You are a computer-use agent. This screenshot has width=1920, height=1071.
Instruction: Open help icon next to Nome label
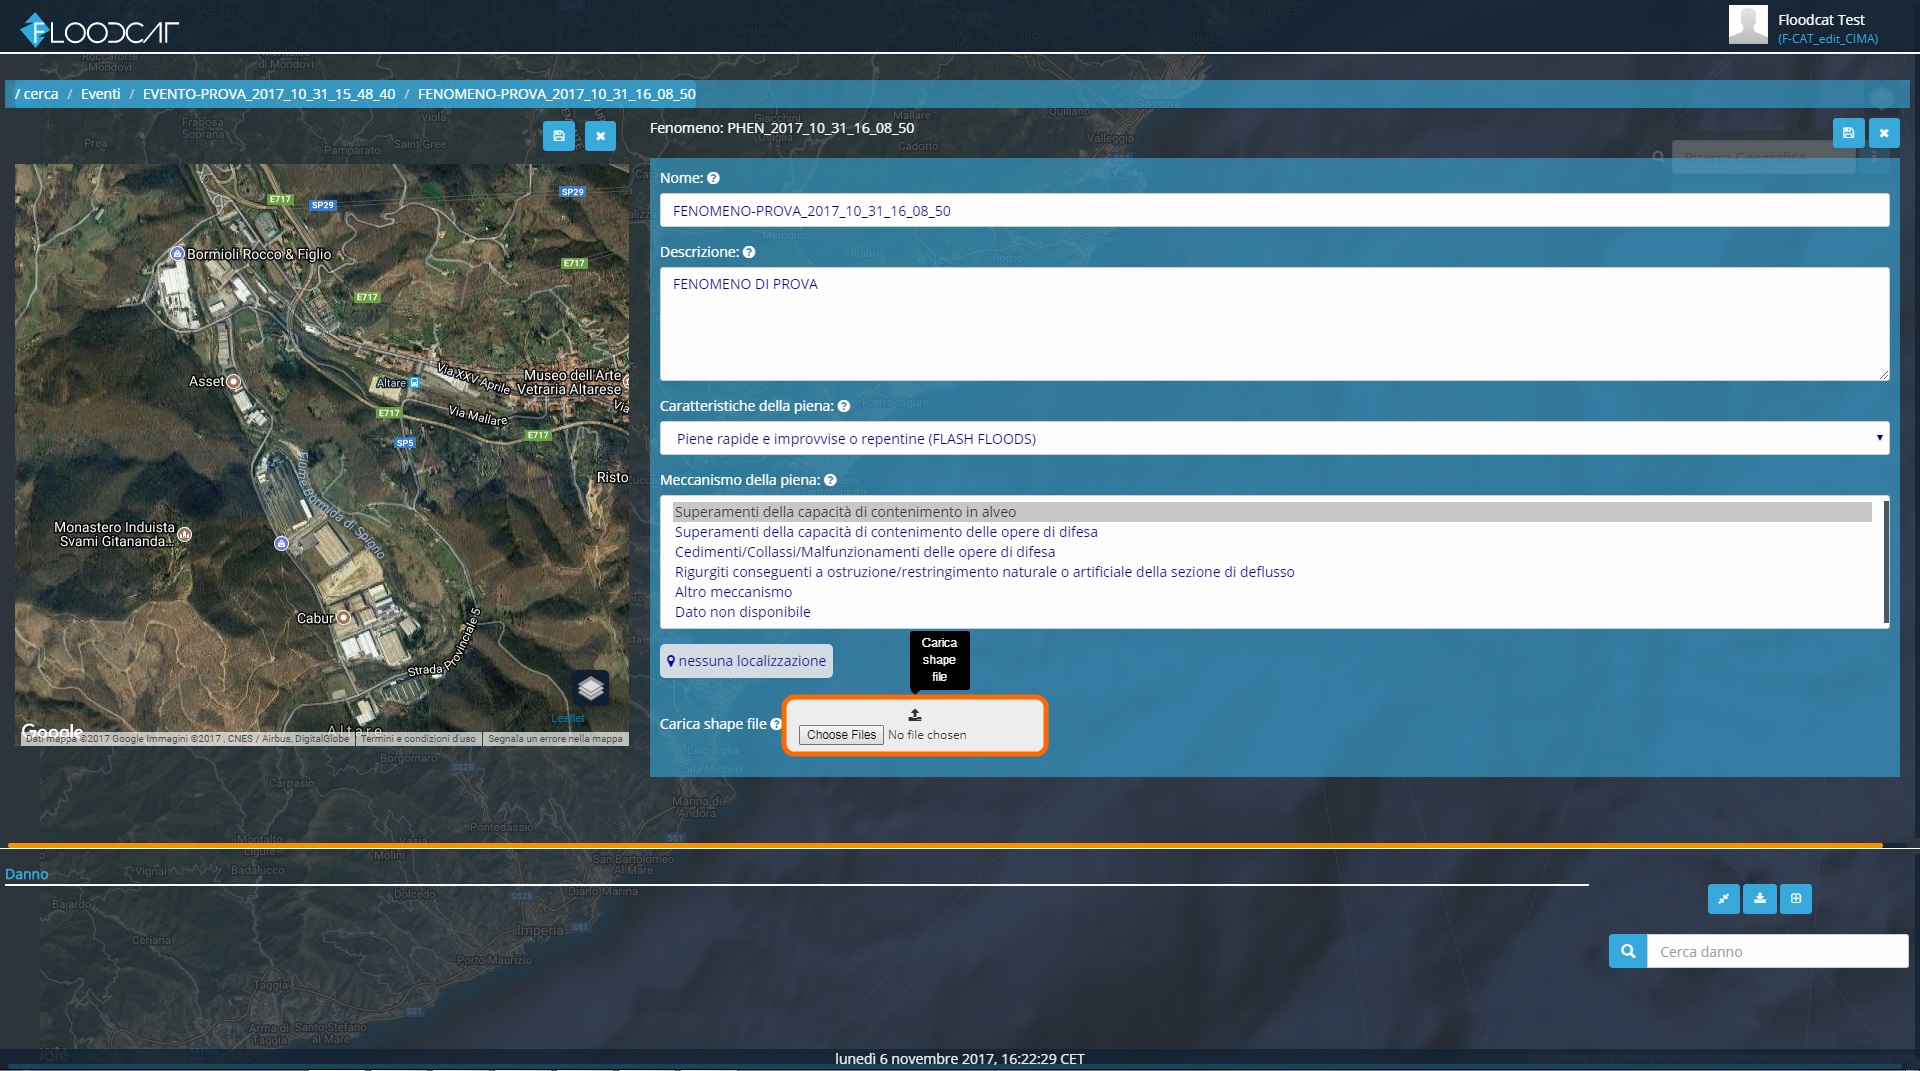tap(713, 179)
